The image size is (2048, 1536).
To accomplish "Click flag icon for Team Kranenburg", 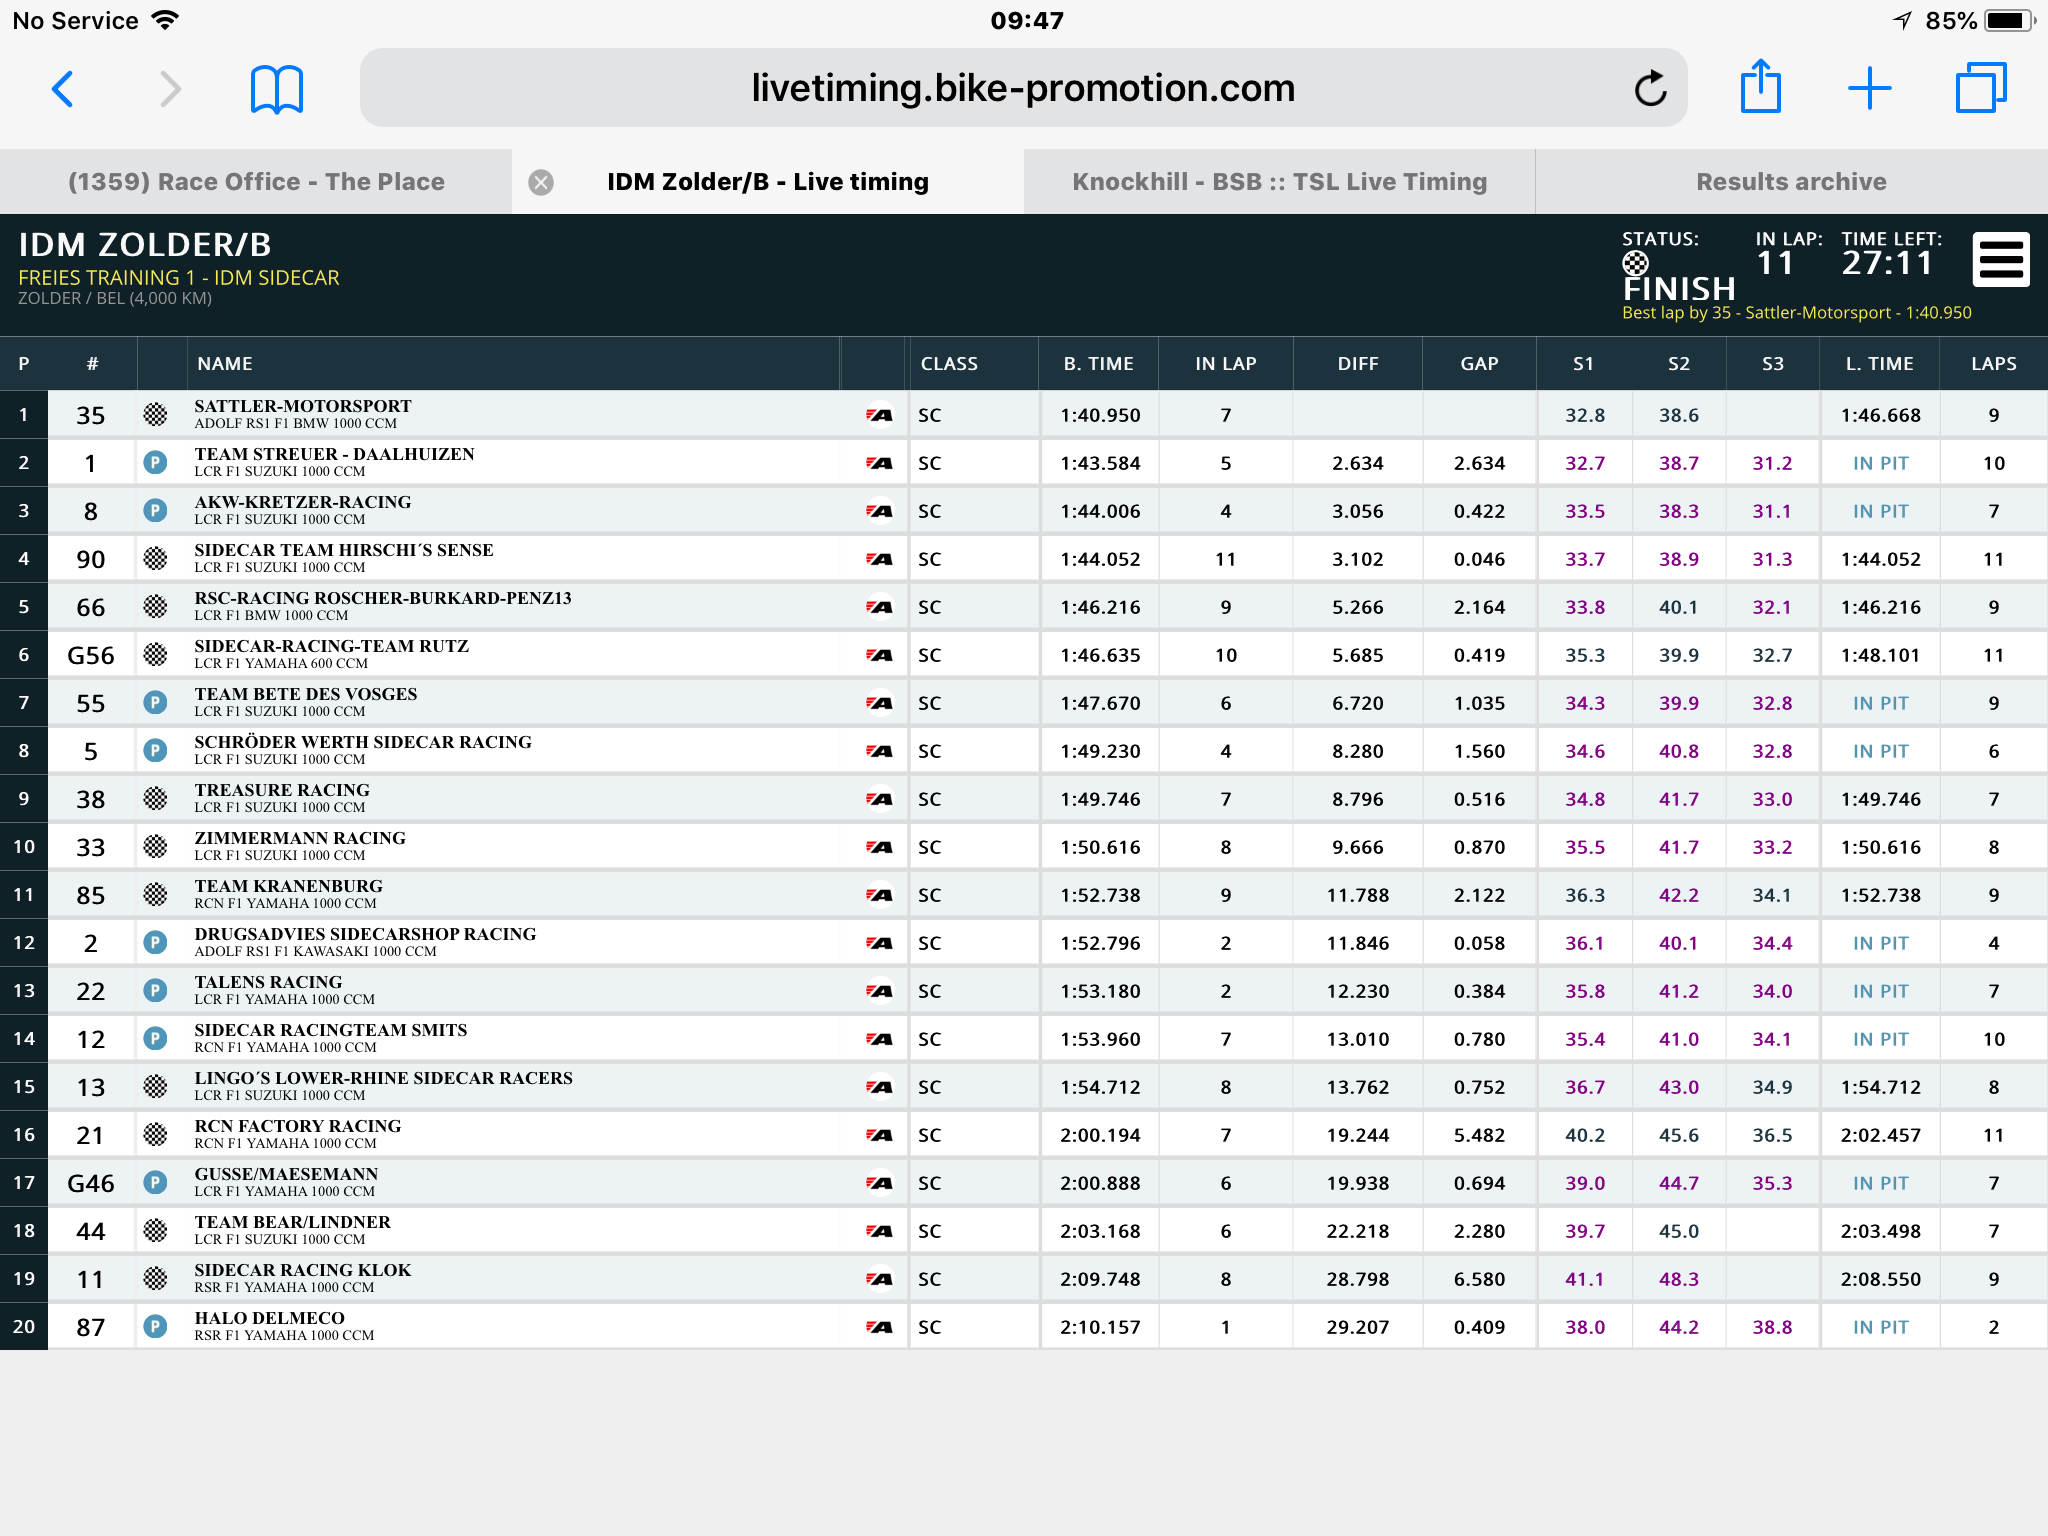I will [155, 894].
